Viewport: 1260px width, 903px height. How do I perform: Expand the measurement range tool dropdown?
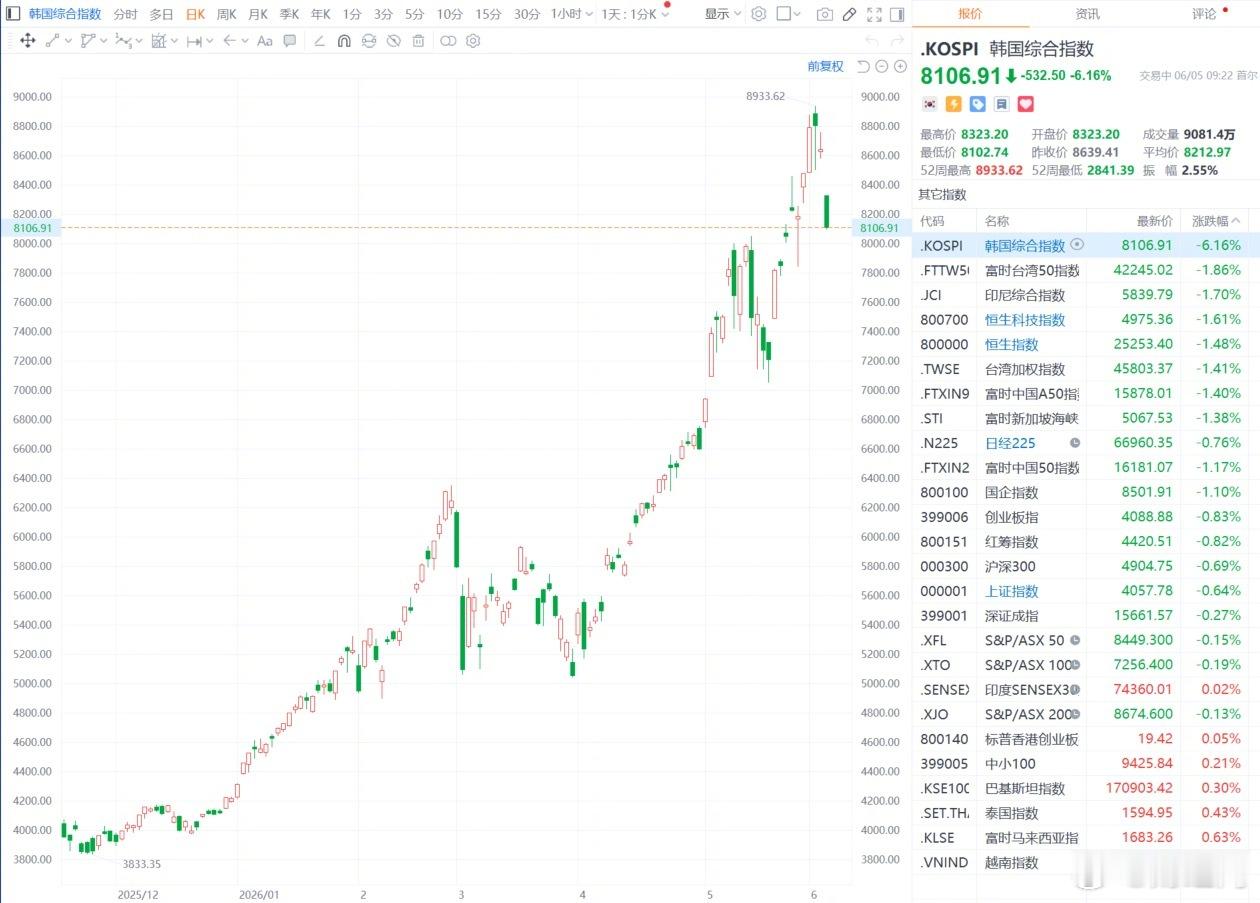tap(210, 41)
